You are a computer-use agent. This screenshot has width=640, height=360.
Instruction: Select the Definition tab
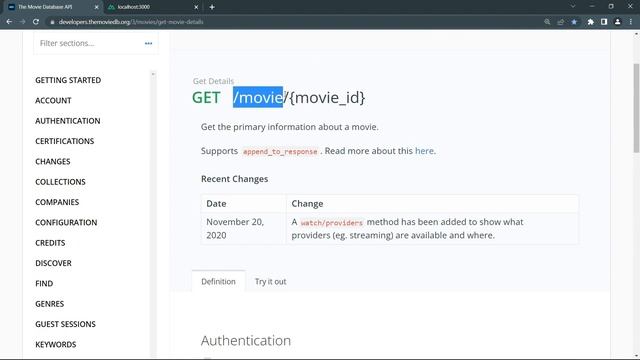coord(218,281)
